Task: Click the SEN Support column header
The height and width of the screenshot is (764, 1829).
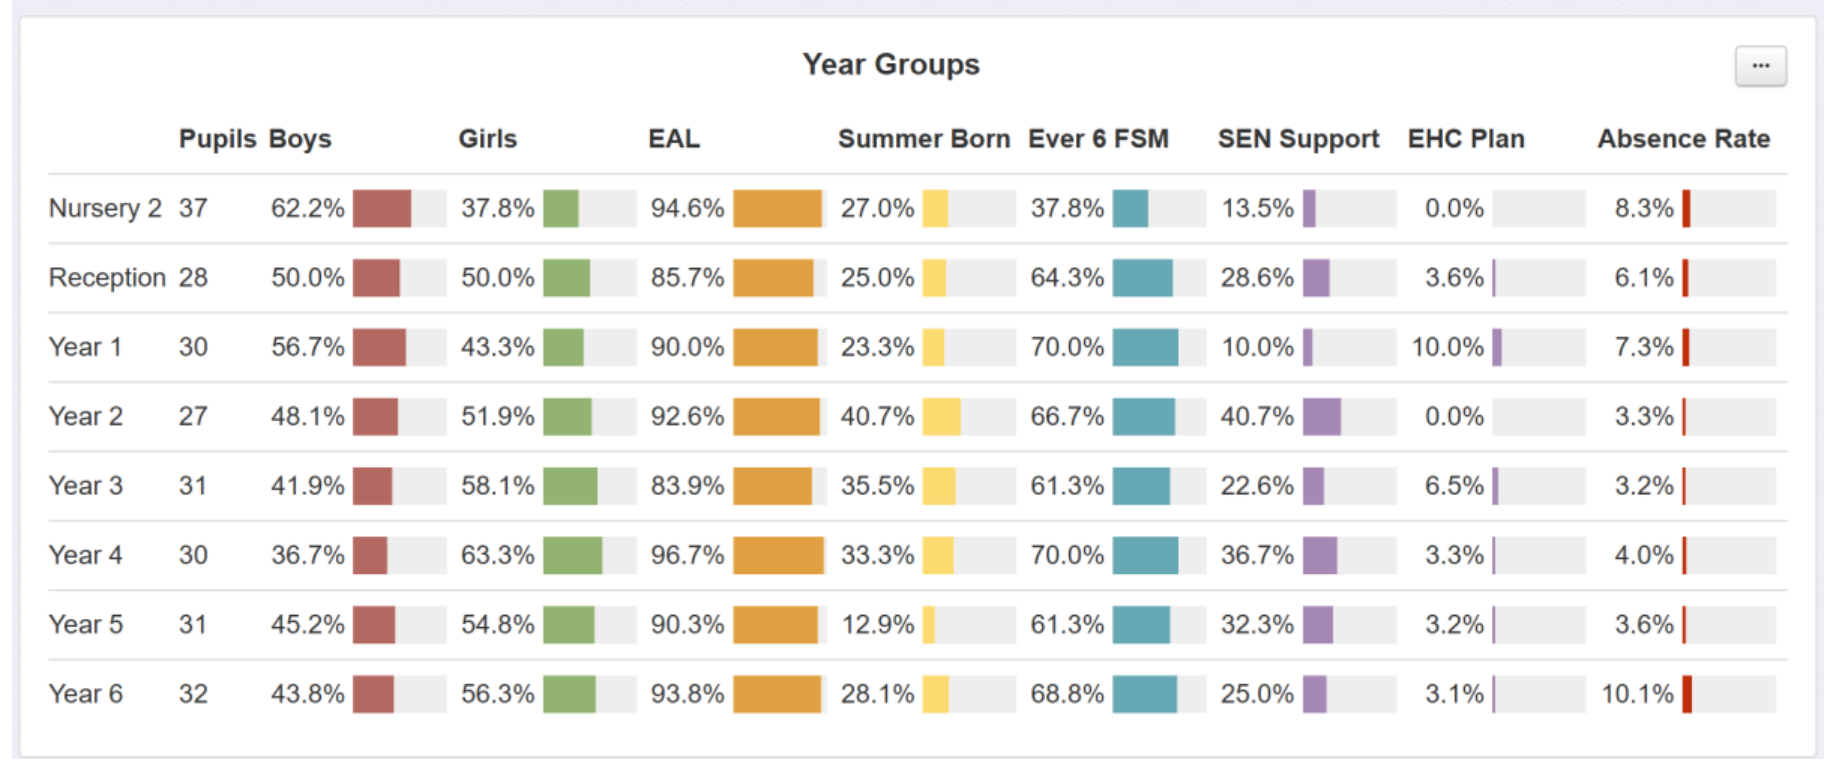Action: pyautogui.click(x=1298, y=139)
